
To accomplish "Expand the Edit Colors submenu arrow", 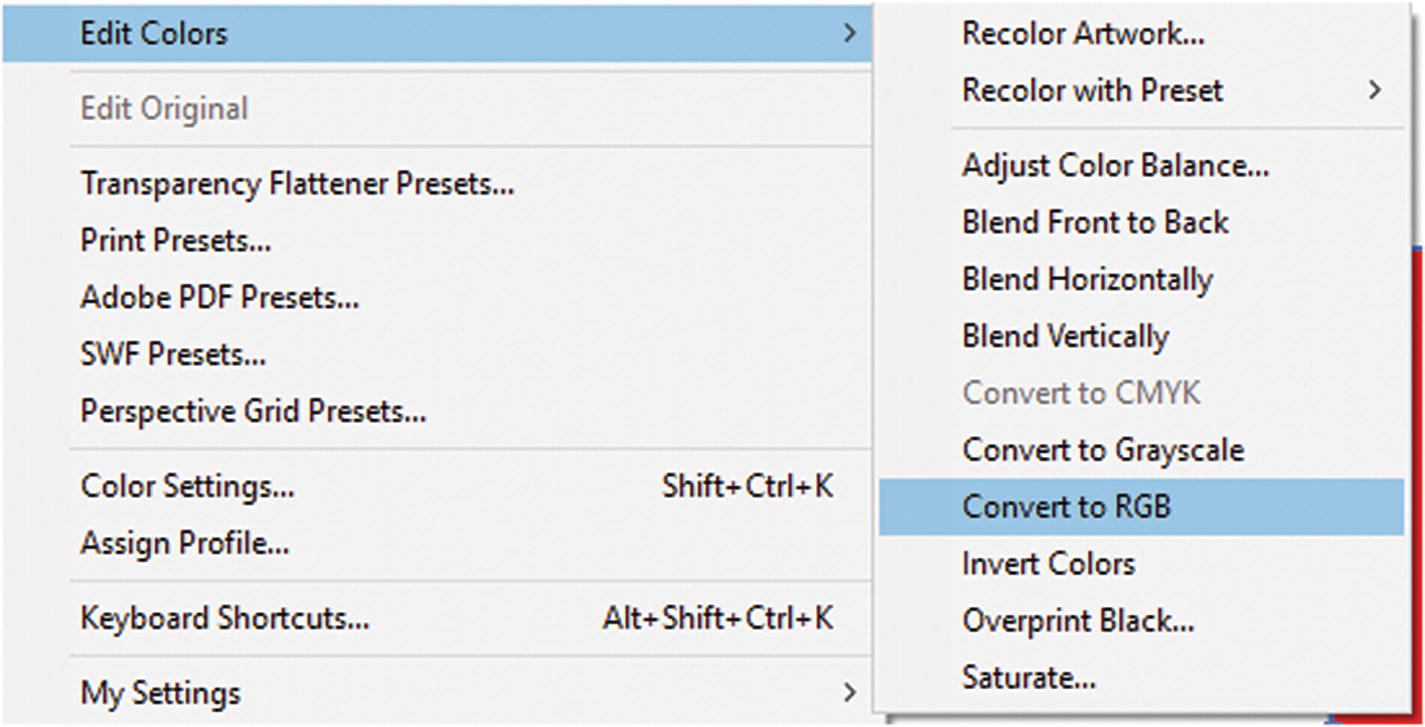I will click(x=849, y=33).
